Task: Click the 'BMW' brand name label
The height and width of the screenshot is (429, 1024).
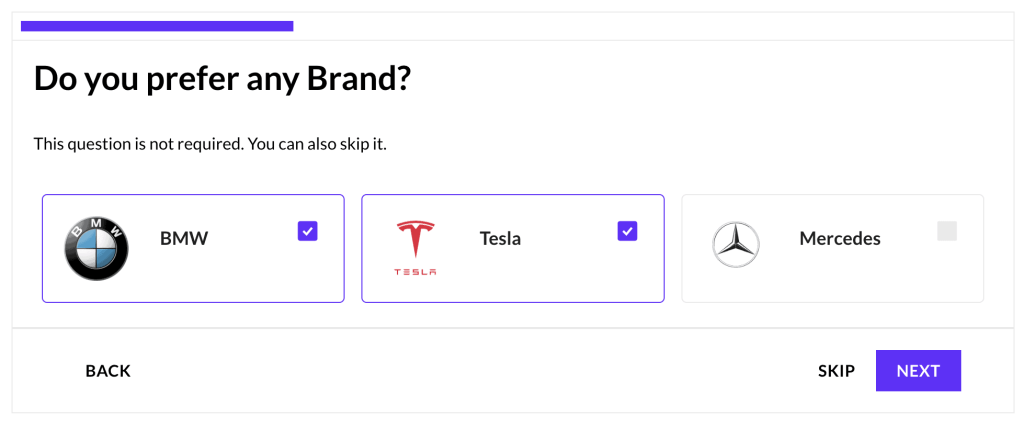Action: click(x=184, y=239)
